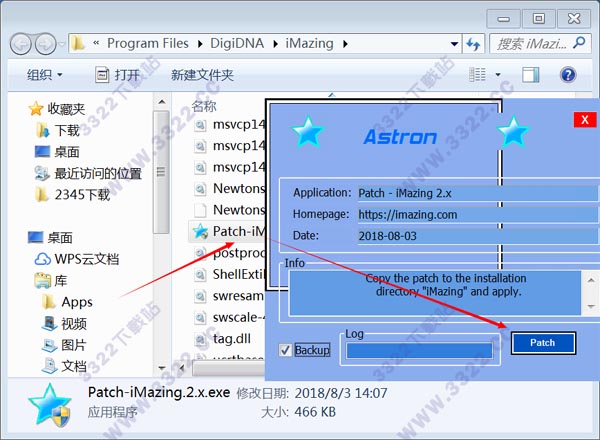Click the Explorer forward navigation arrow

46,44
